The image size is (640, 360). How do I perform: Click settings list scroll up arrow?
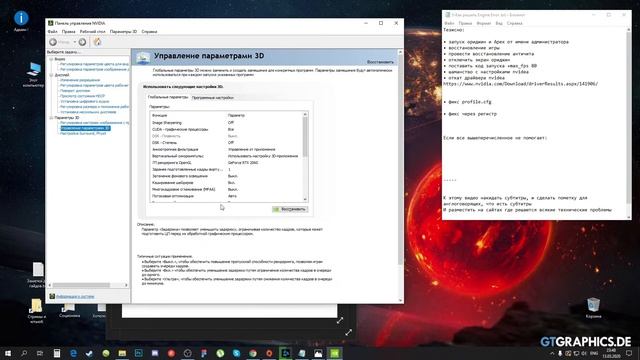305,115
